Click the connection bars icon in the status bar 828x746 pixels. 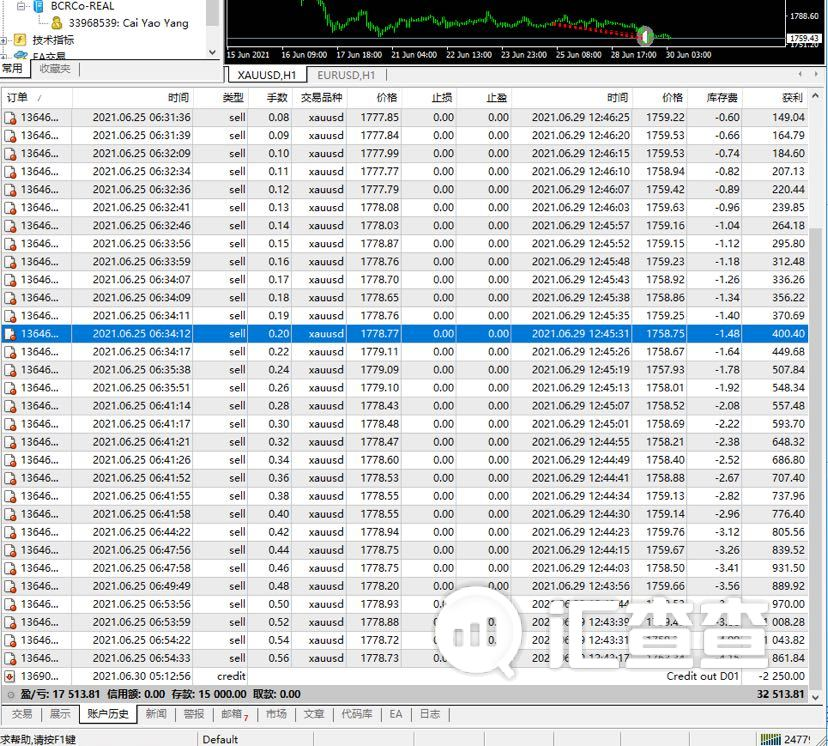[x=770, y=739]
